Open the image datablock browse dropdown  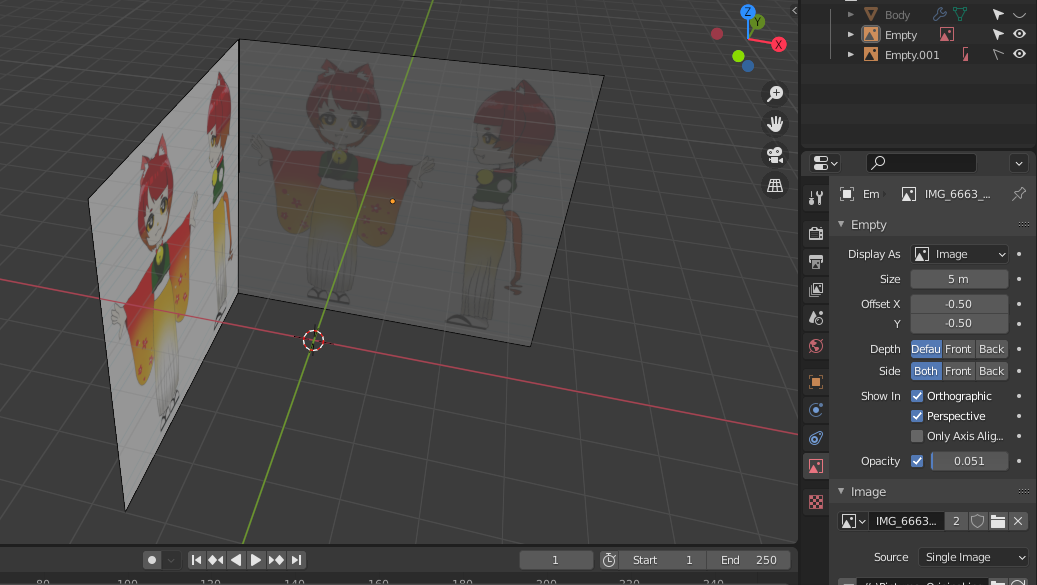(852, 521)
